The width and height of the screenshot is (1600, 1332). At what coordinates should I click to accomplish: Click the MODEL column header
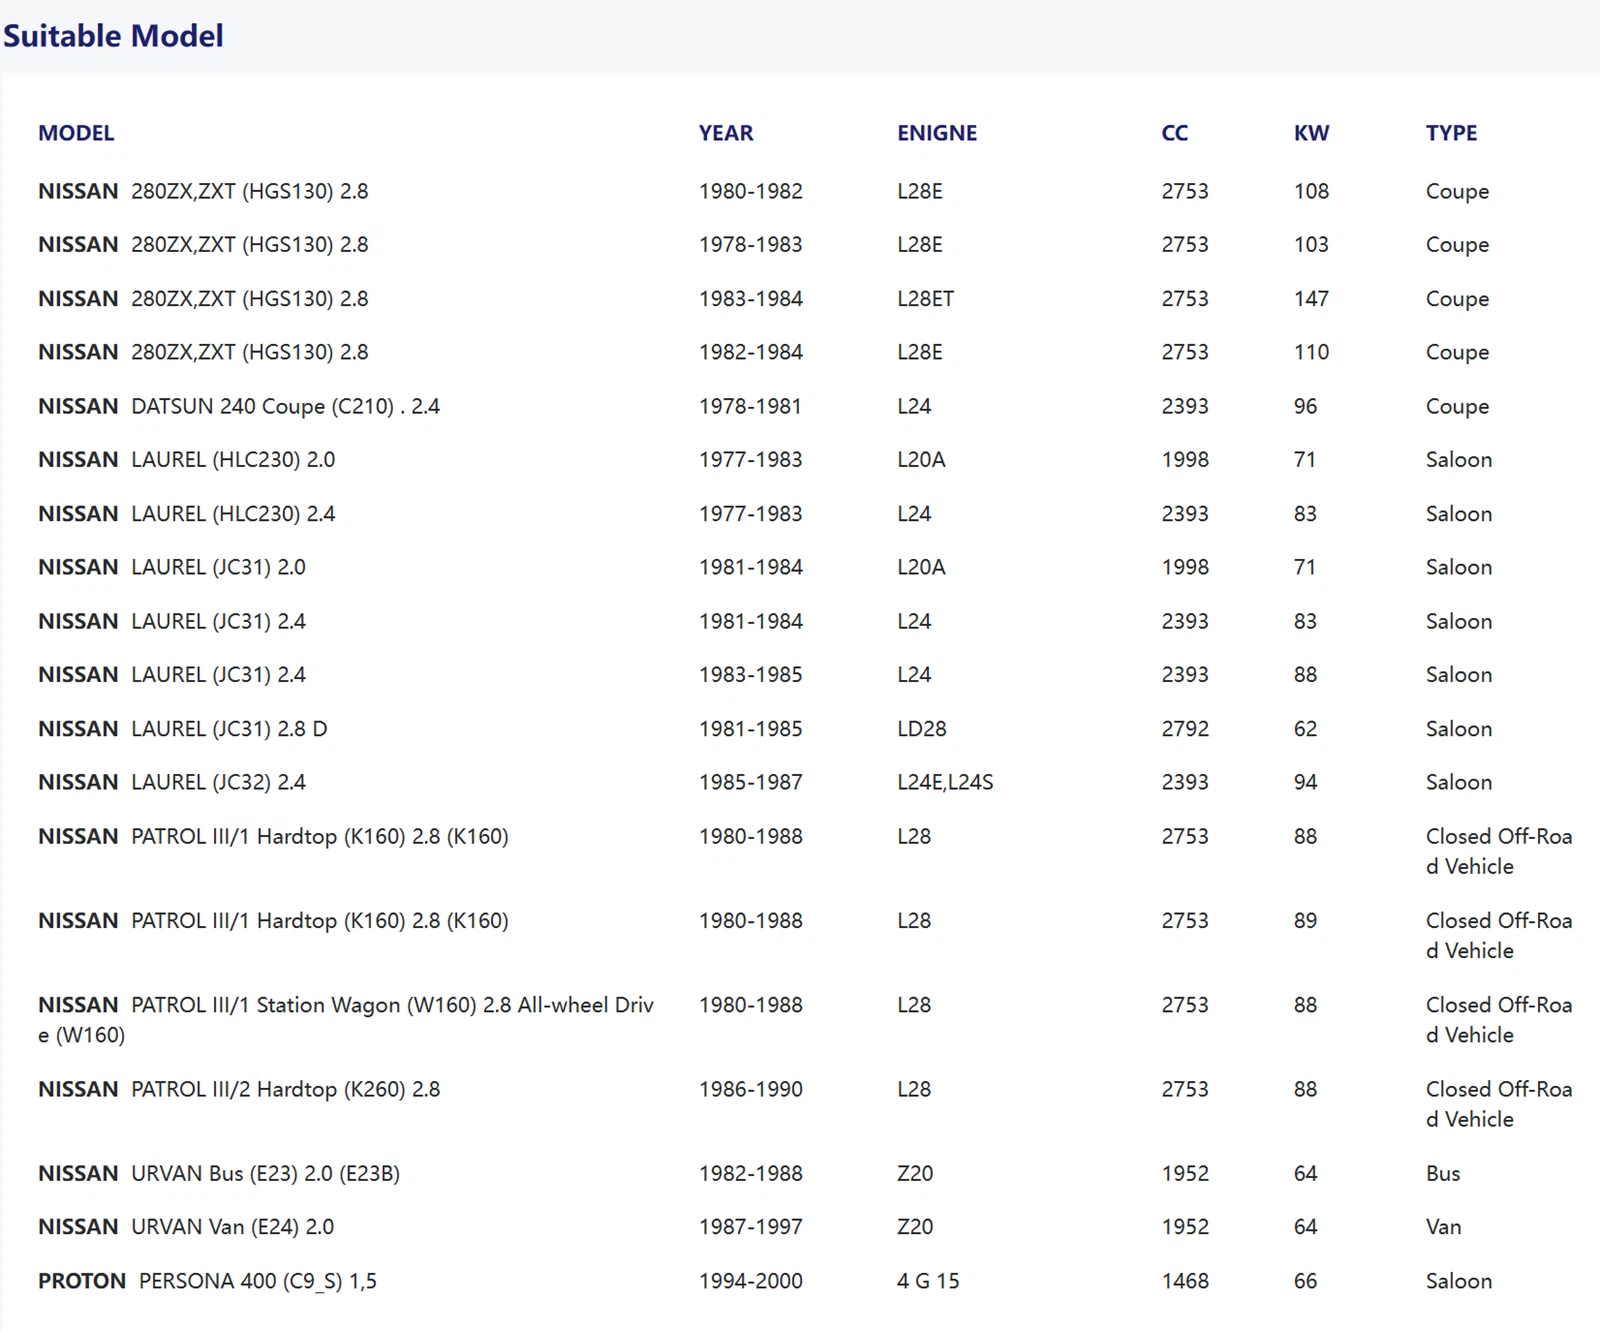(76, 133)
